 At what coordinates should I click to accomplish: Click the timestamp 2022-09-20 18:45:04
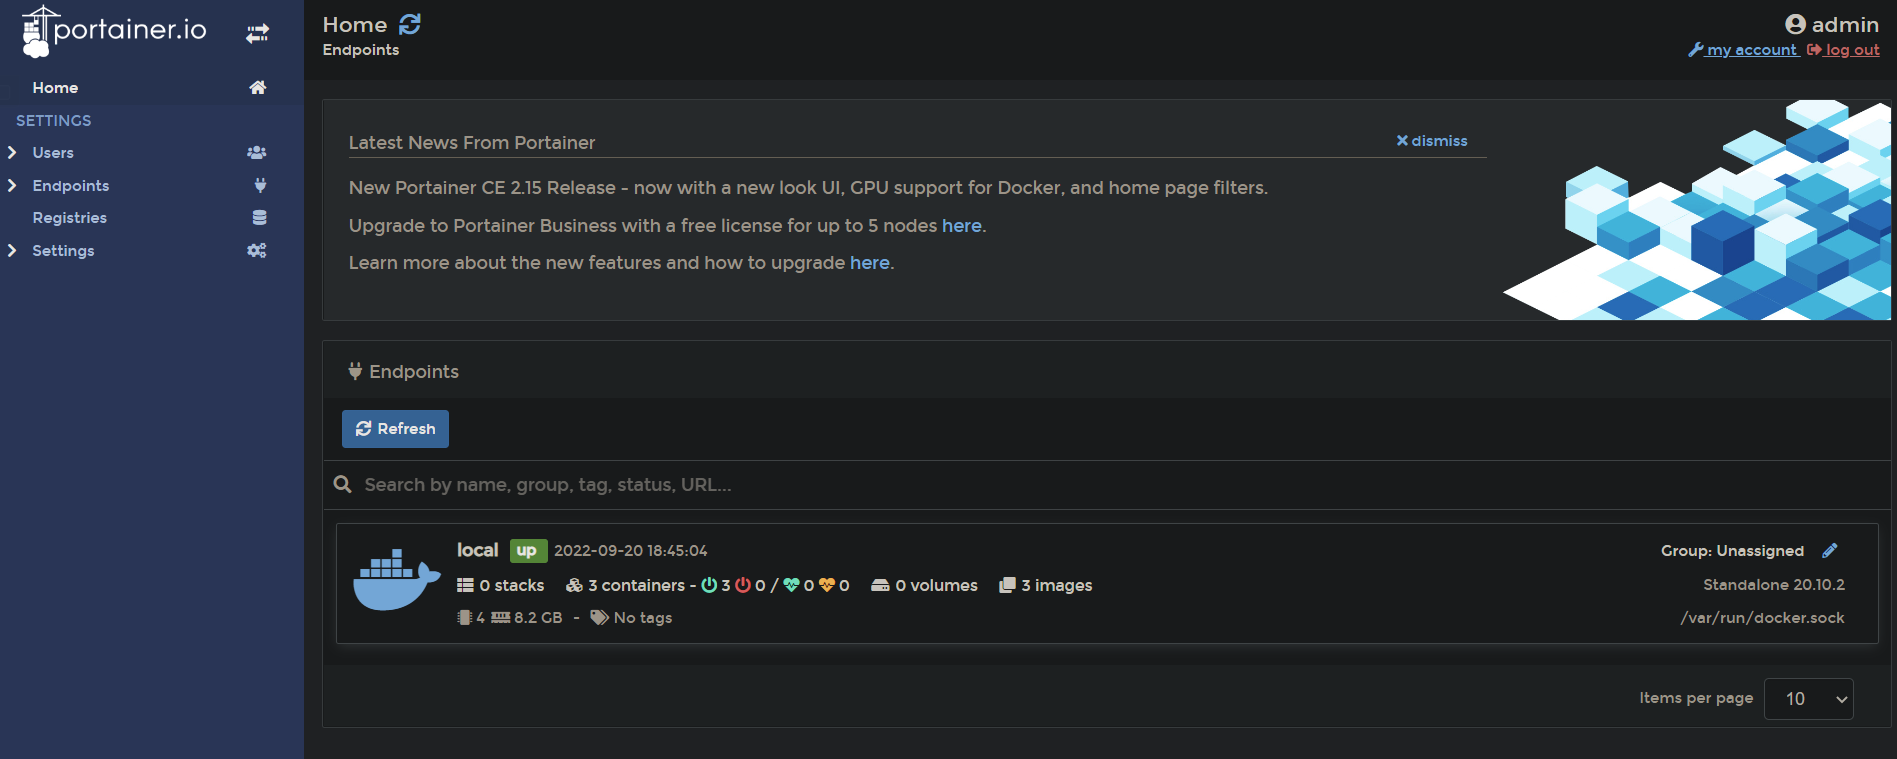tap(631, 551)
